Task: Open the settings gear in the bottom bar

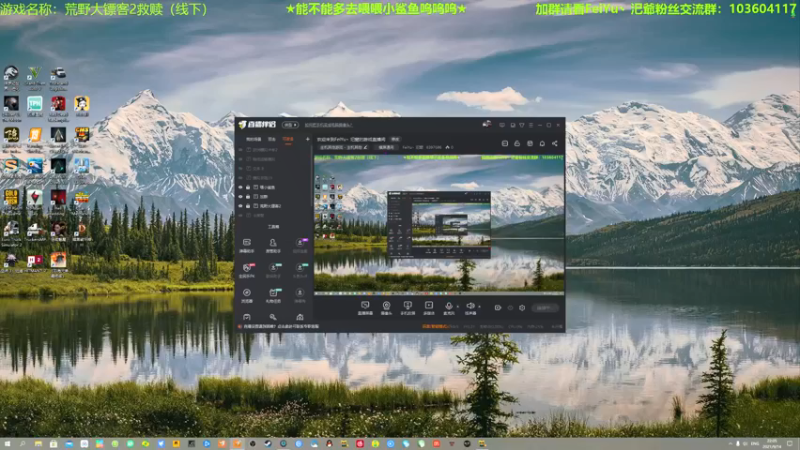Action: 522,308
